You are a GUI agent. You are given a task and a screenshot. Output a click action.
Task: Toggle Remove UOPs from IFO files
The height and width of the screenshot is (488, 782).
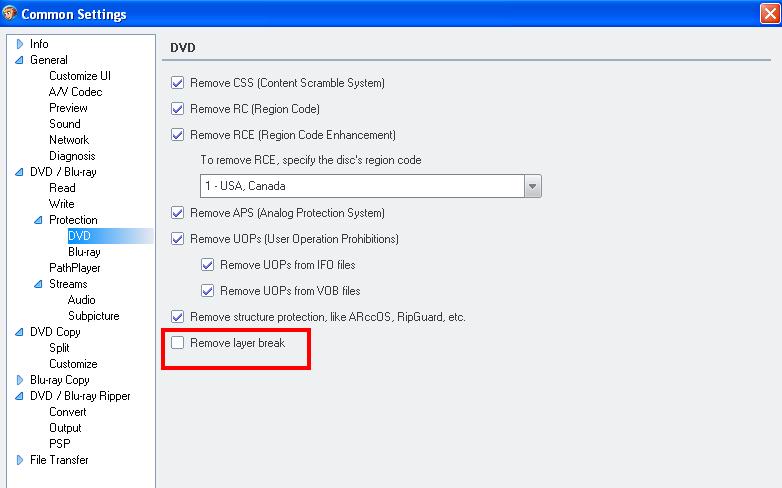[208, 265]
